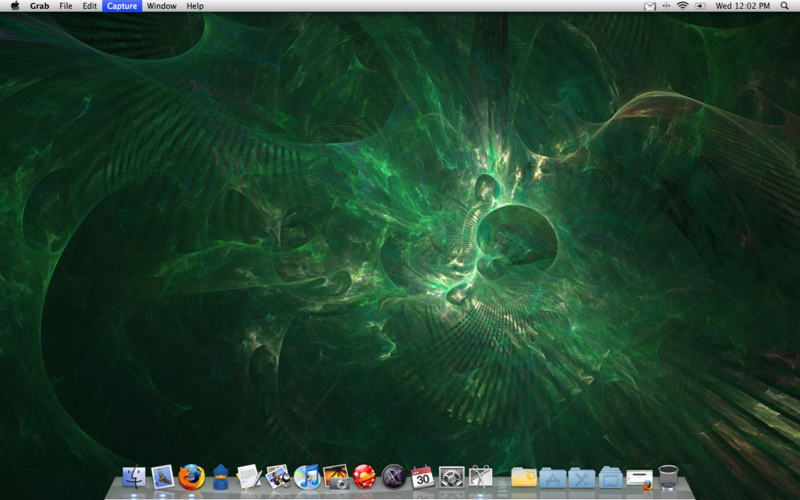Launch the purple X app in Dock
This screenshot has width=800, height=500.
pyautogui.click(x=393, y=477)
